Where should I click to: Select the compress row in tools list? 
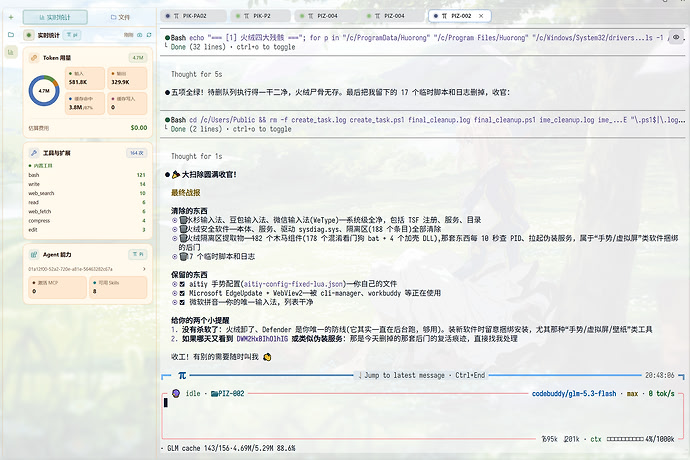(x=87, y=221)
